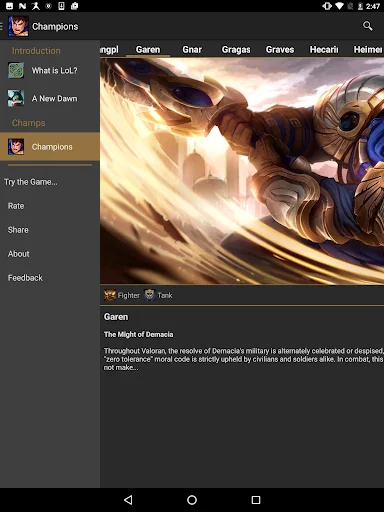Screen dimensions: 384x512
Task: Tap the Tank label text
Action: click(x=165, y=295)
